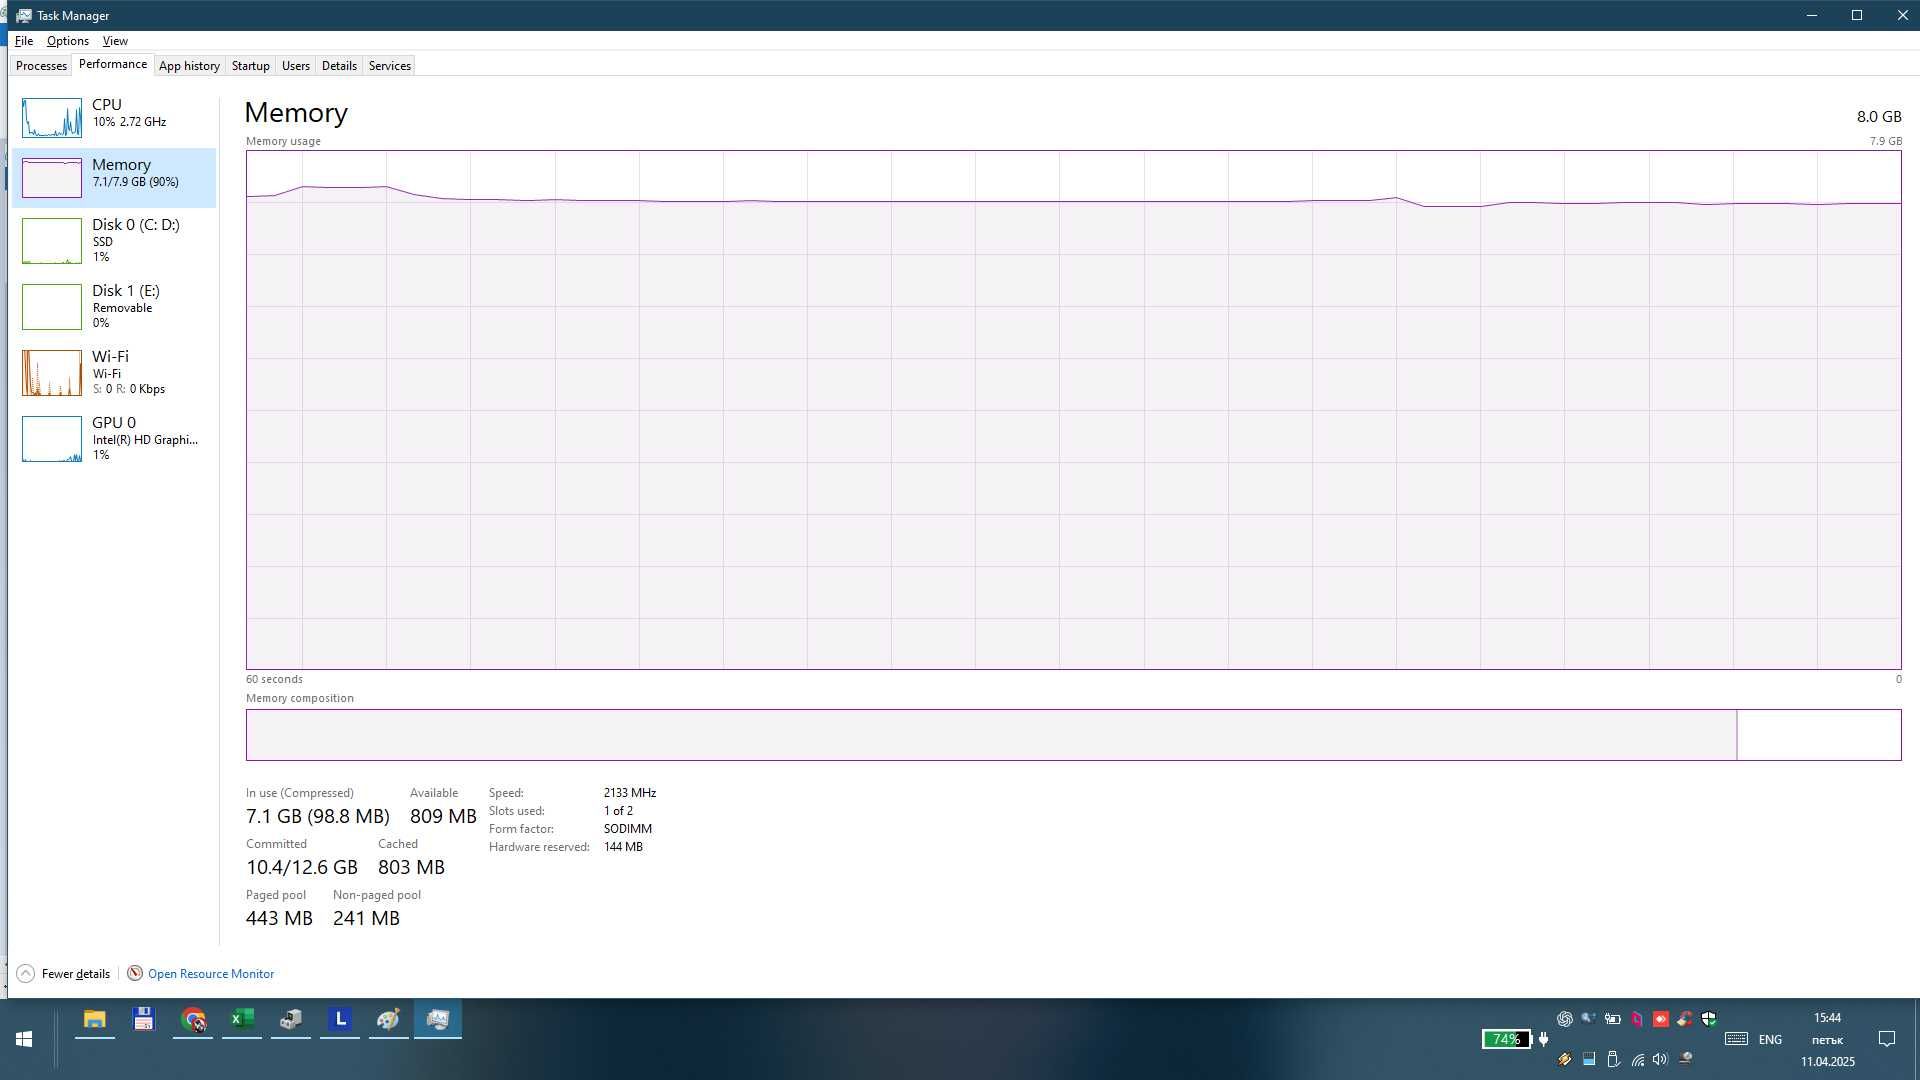This screenshot has width=1920, height=1080.
Task: Open the Chrome icon in the taskbar
Action: click(x=193, y=1020)
